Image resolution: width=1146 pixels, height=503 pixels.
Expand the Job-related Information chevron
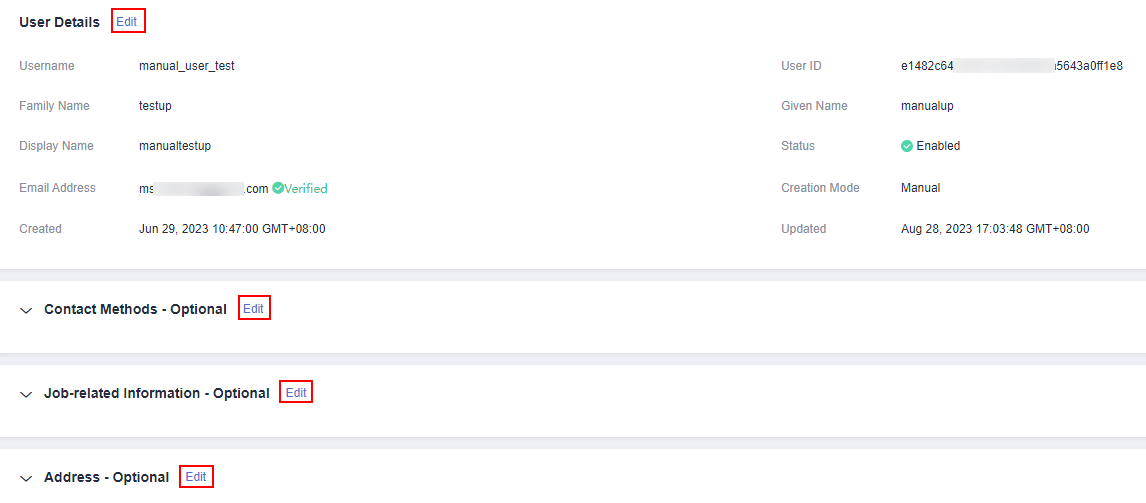[x=26, y=394]
